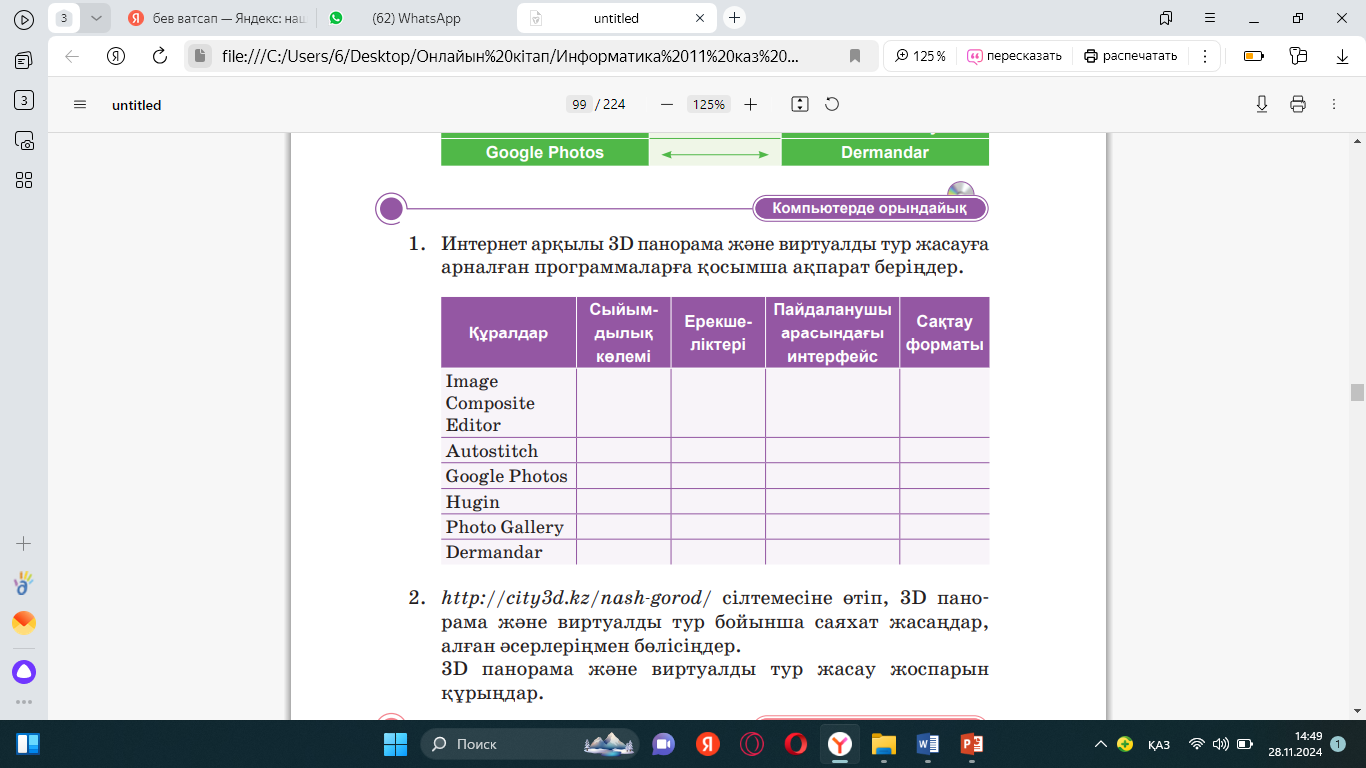
Task: Open Word from the taskbar
Action: (x=928, y=744)
